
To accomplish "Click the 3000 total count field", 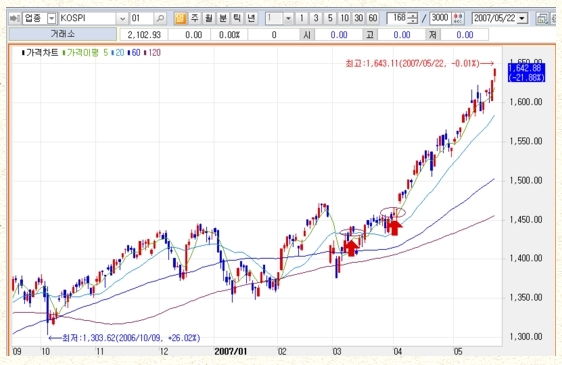I will click(x=440, y=18).
